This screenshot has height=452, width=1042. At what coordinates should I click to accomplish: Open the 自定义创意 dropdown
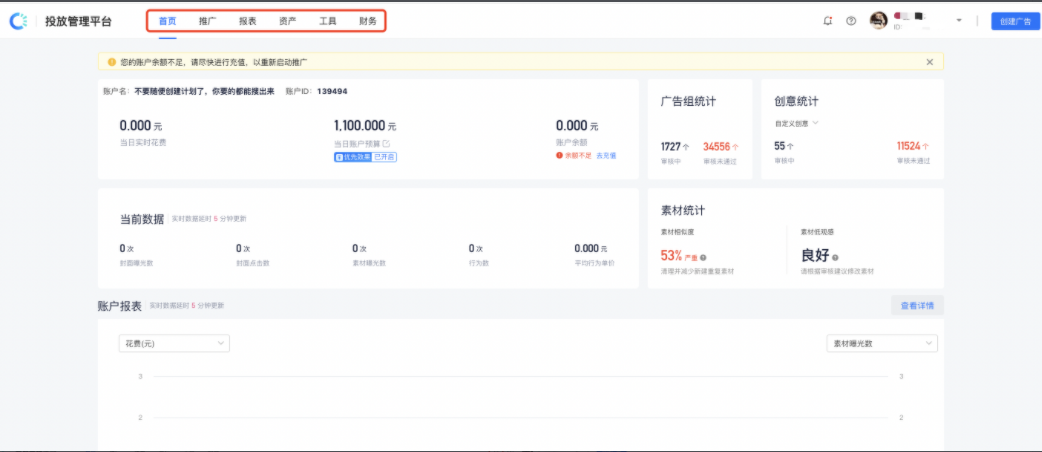click(796, 123)
